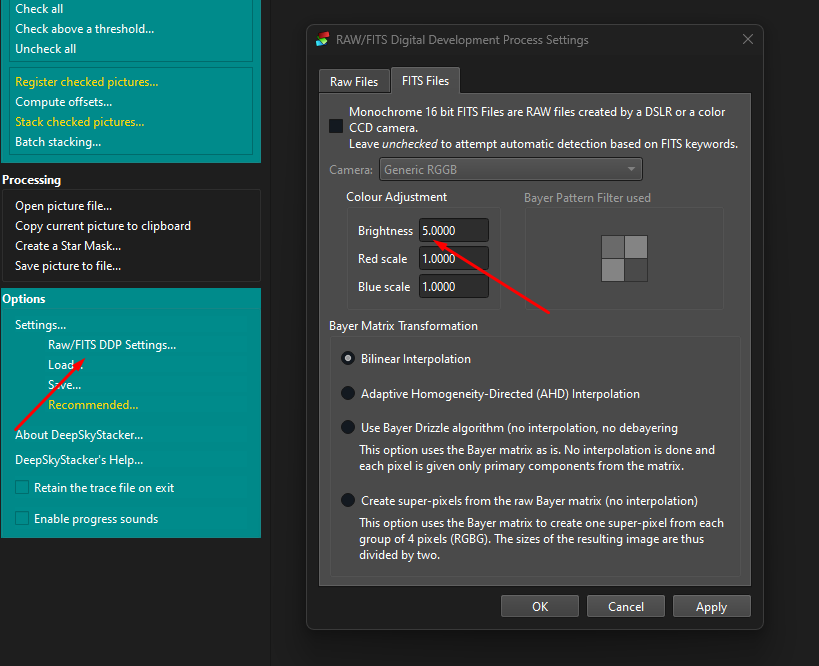Open the Camera Generic RGGB dropdown
The width and height of the screenshot is (819, 666).
(511, 169)
